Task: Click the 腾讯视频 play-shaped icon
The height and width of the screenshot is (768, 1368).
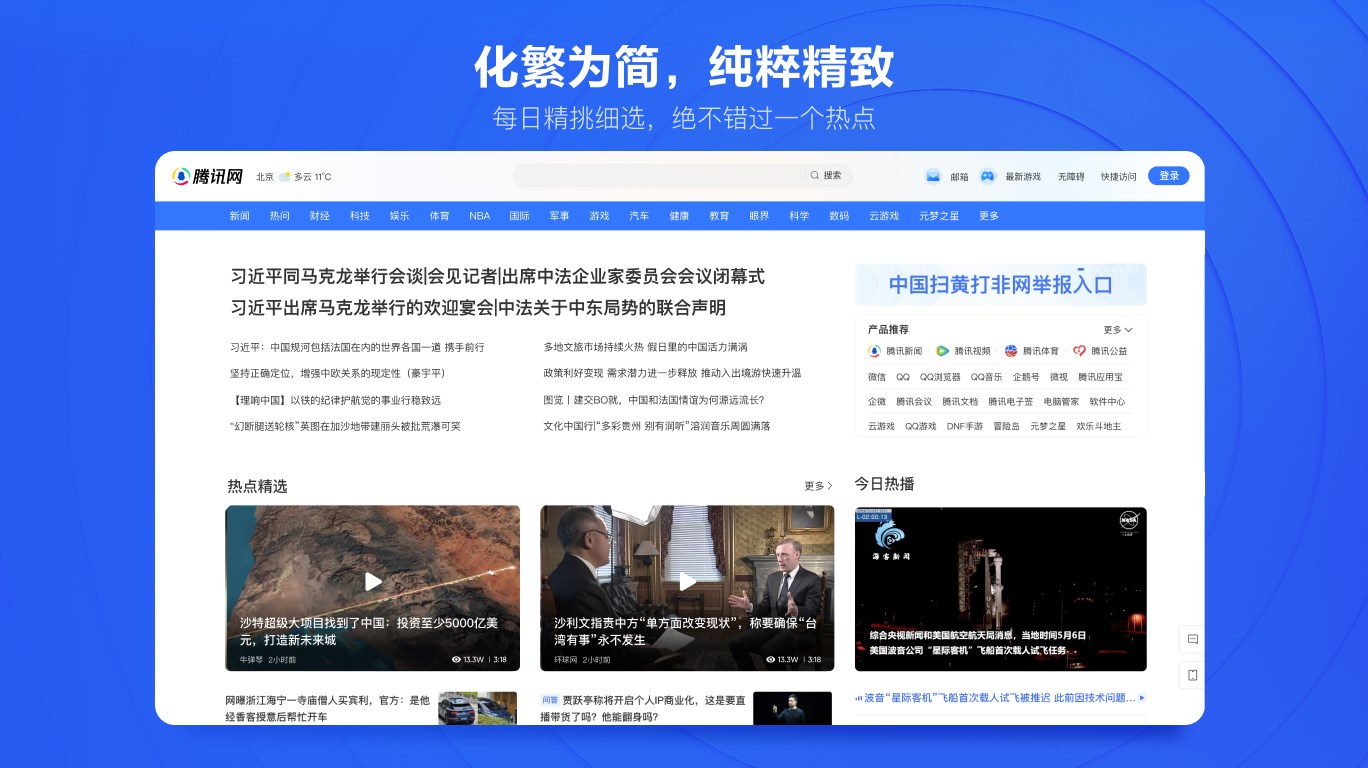Action: pyautogui.click(x=942, y=351)
